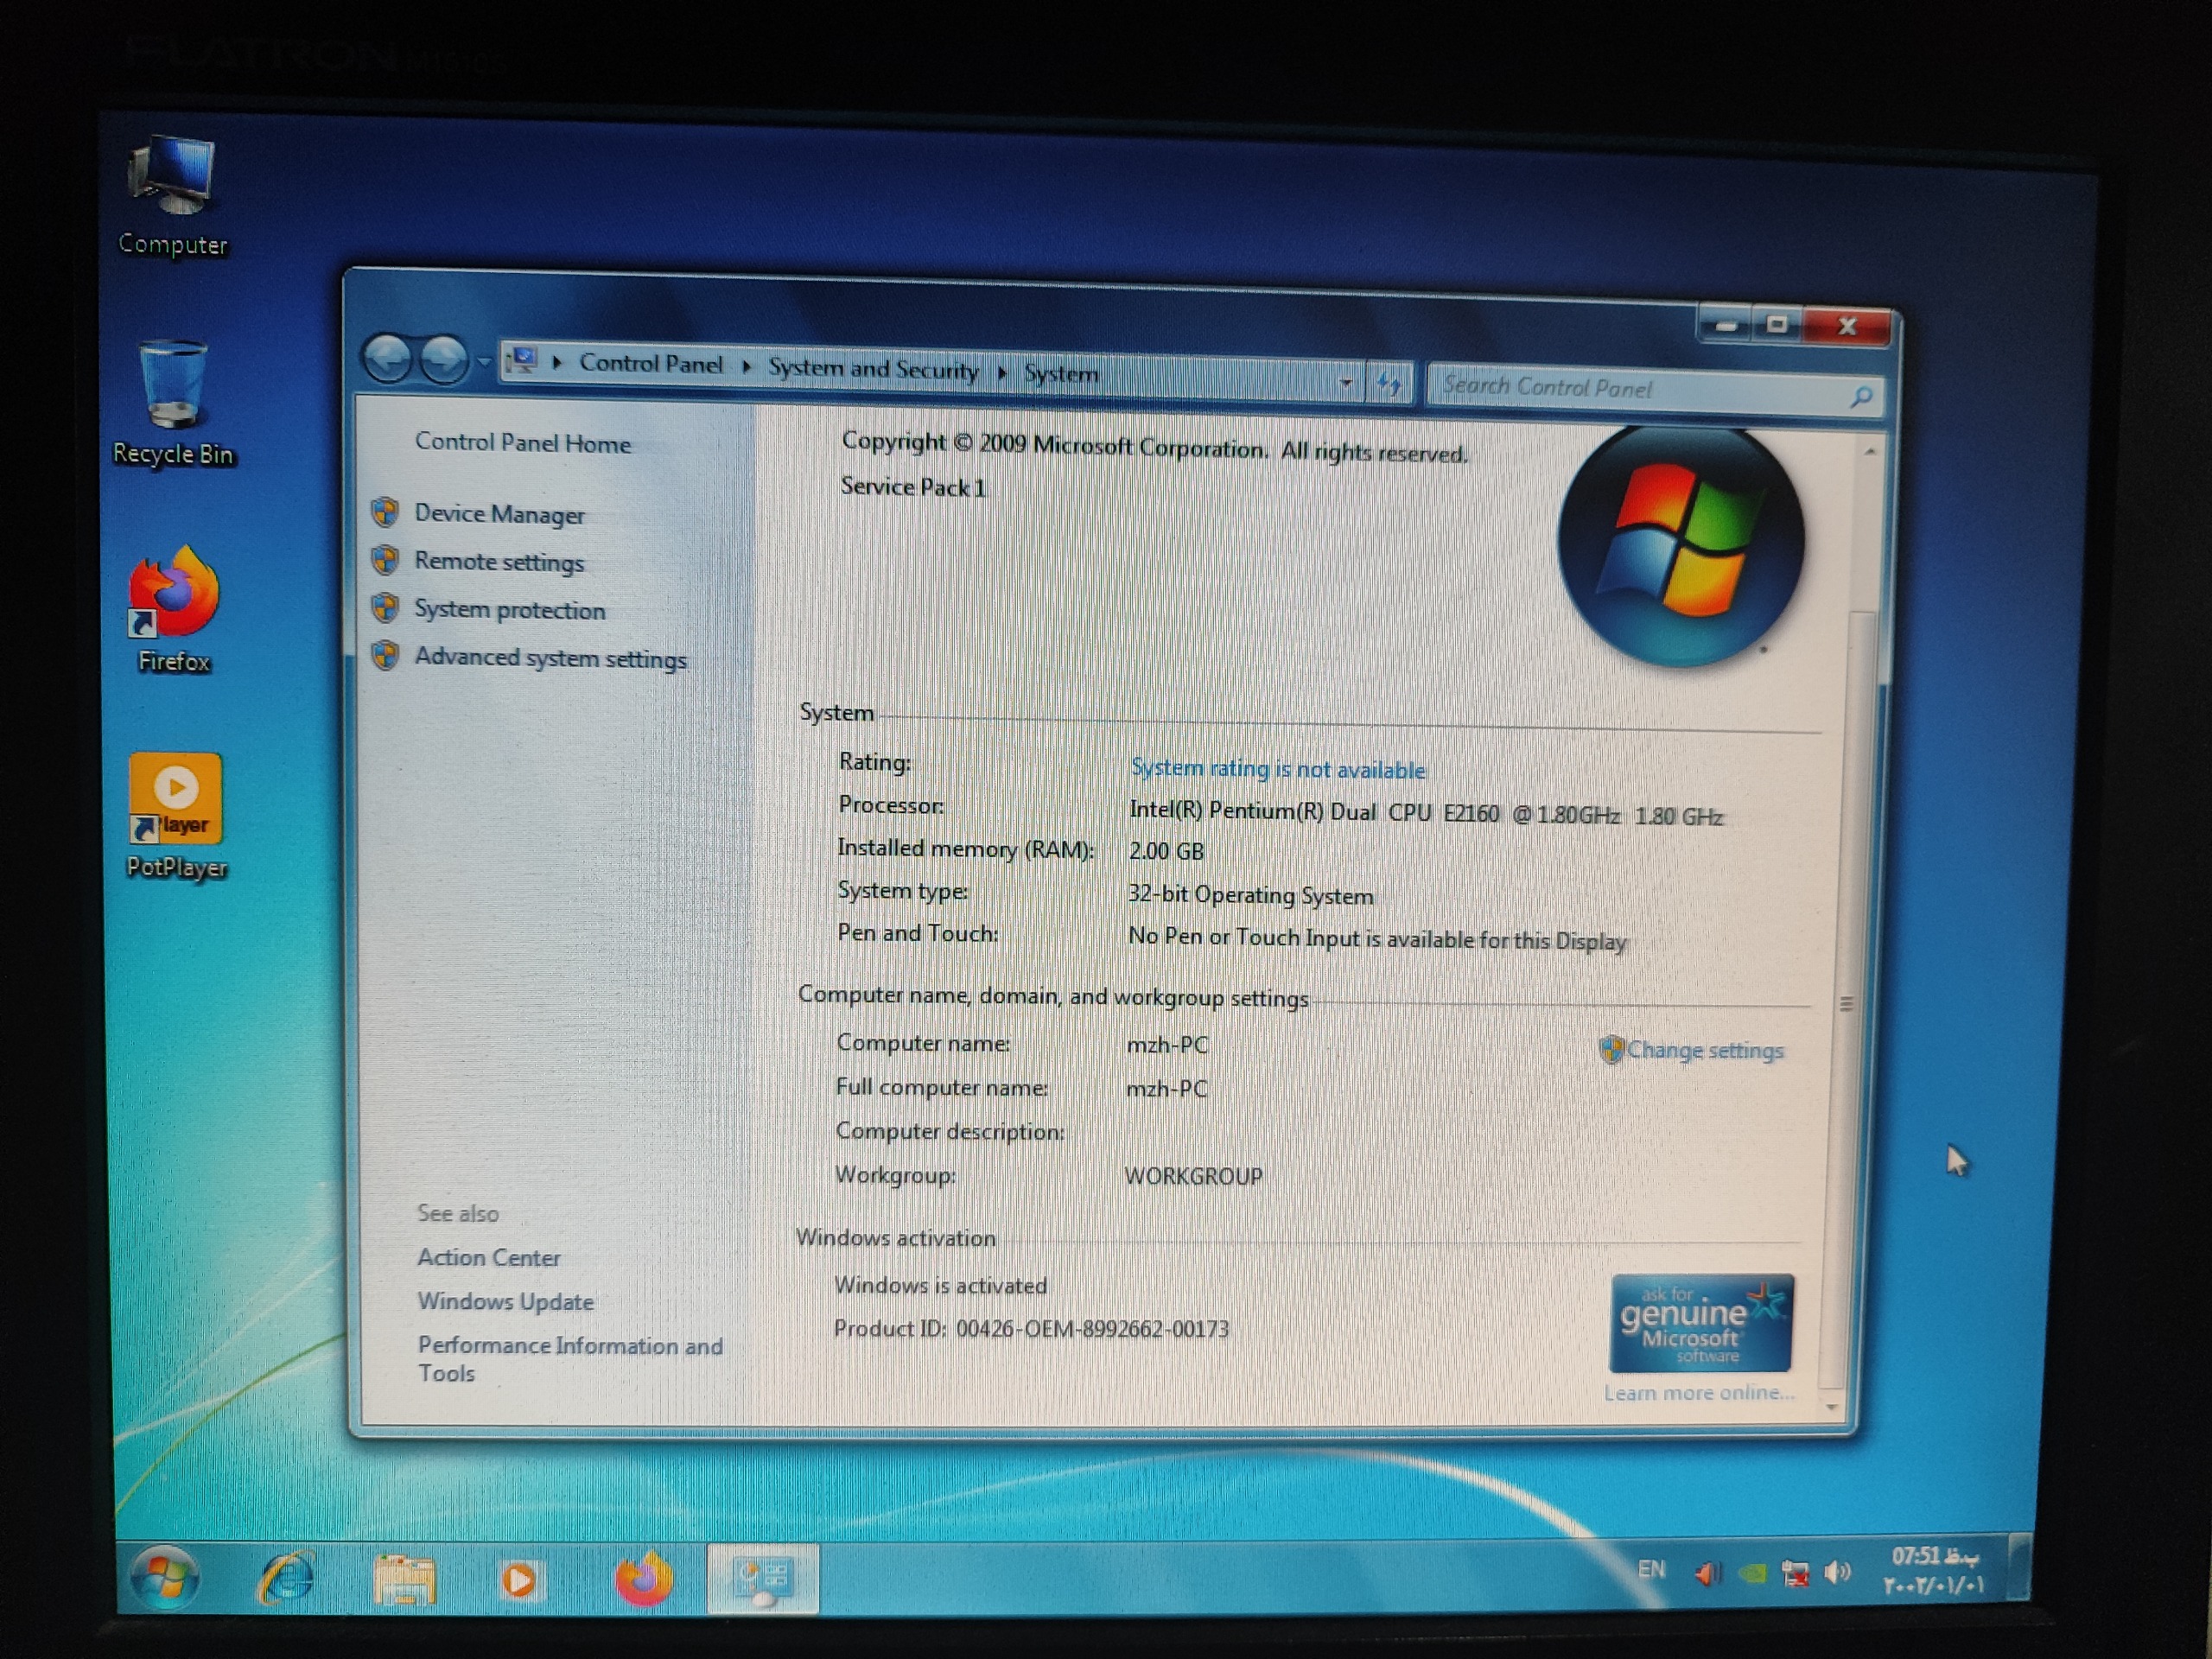2212x1659 pixels.
Task: Click System rating is not available
Action: click(x=1277, y=769)
